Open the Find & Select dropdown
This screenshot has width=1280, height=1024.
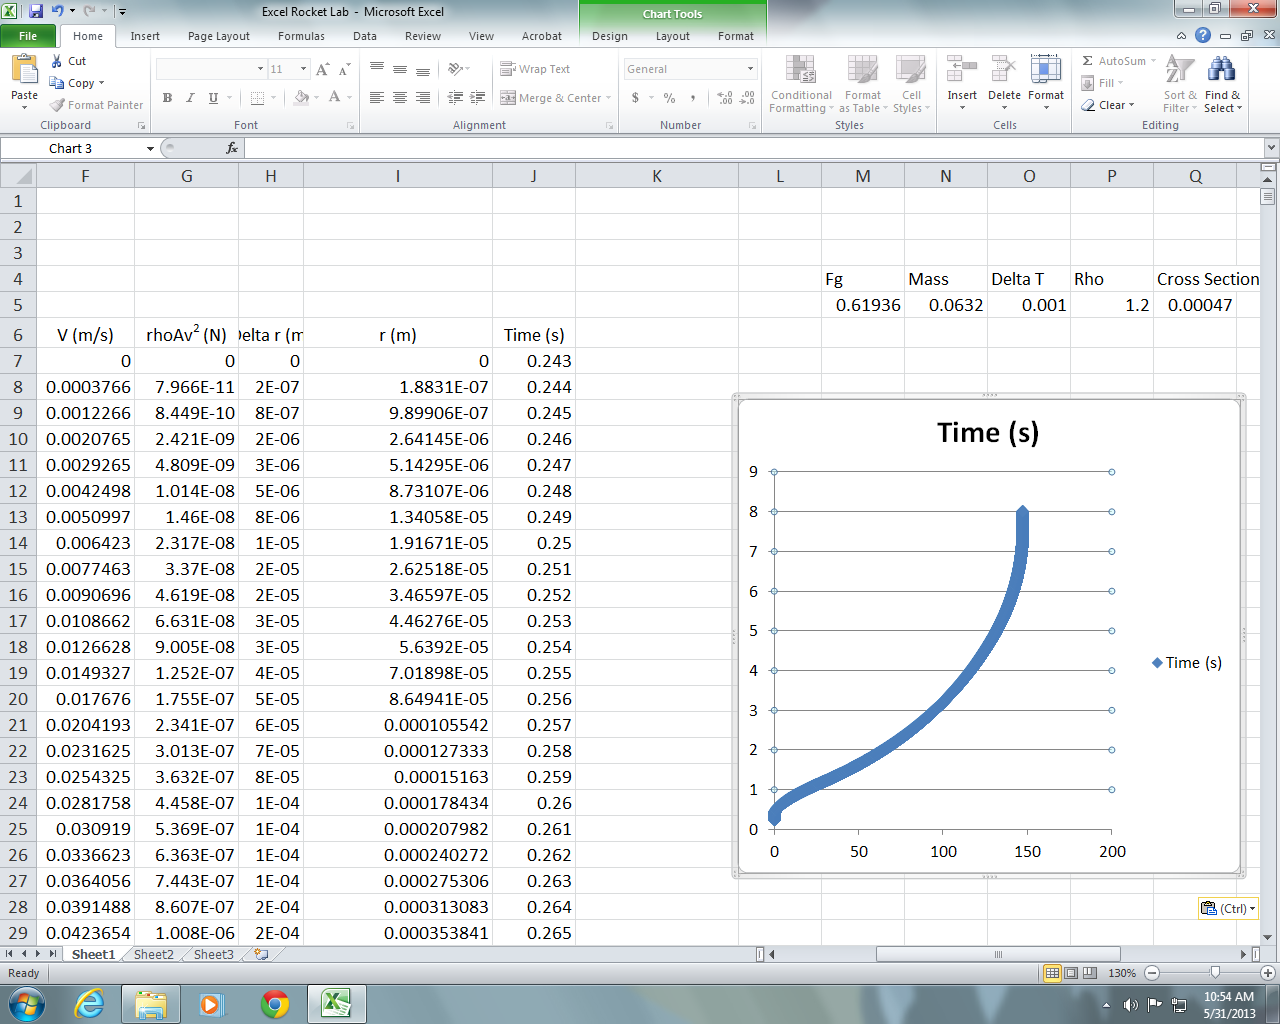1222,85
